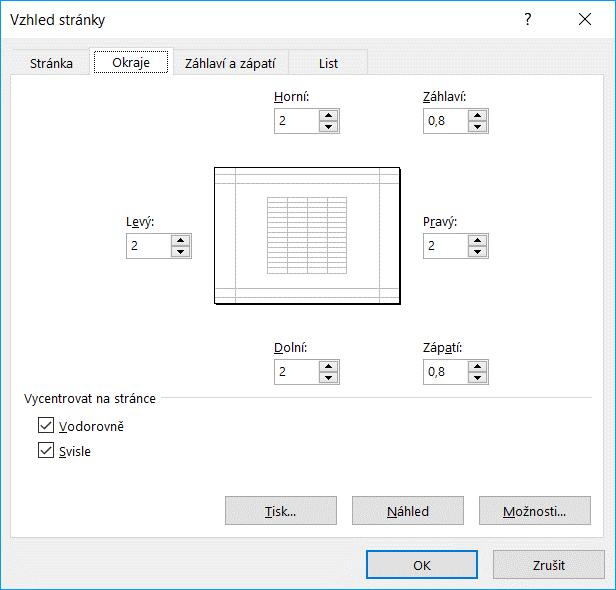Viewport: 616px width, 590px height.
Task: Switch to the Stránka tab
Action: pyautogui.click(x=51, y=63)
